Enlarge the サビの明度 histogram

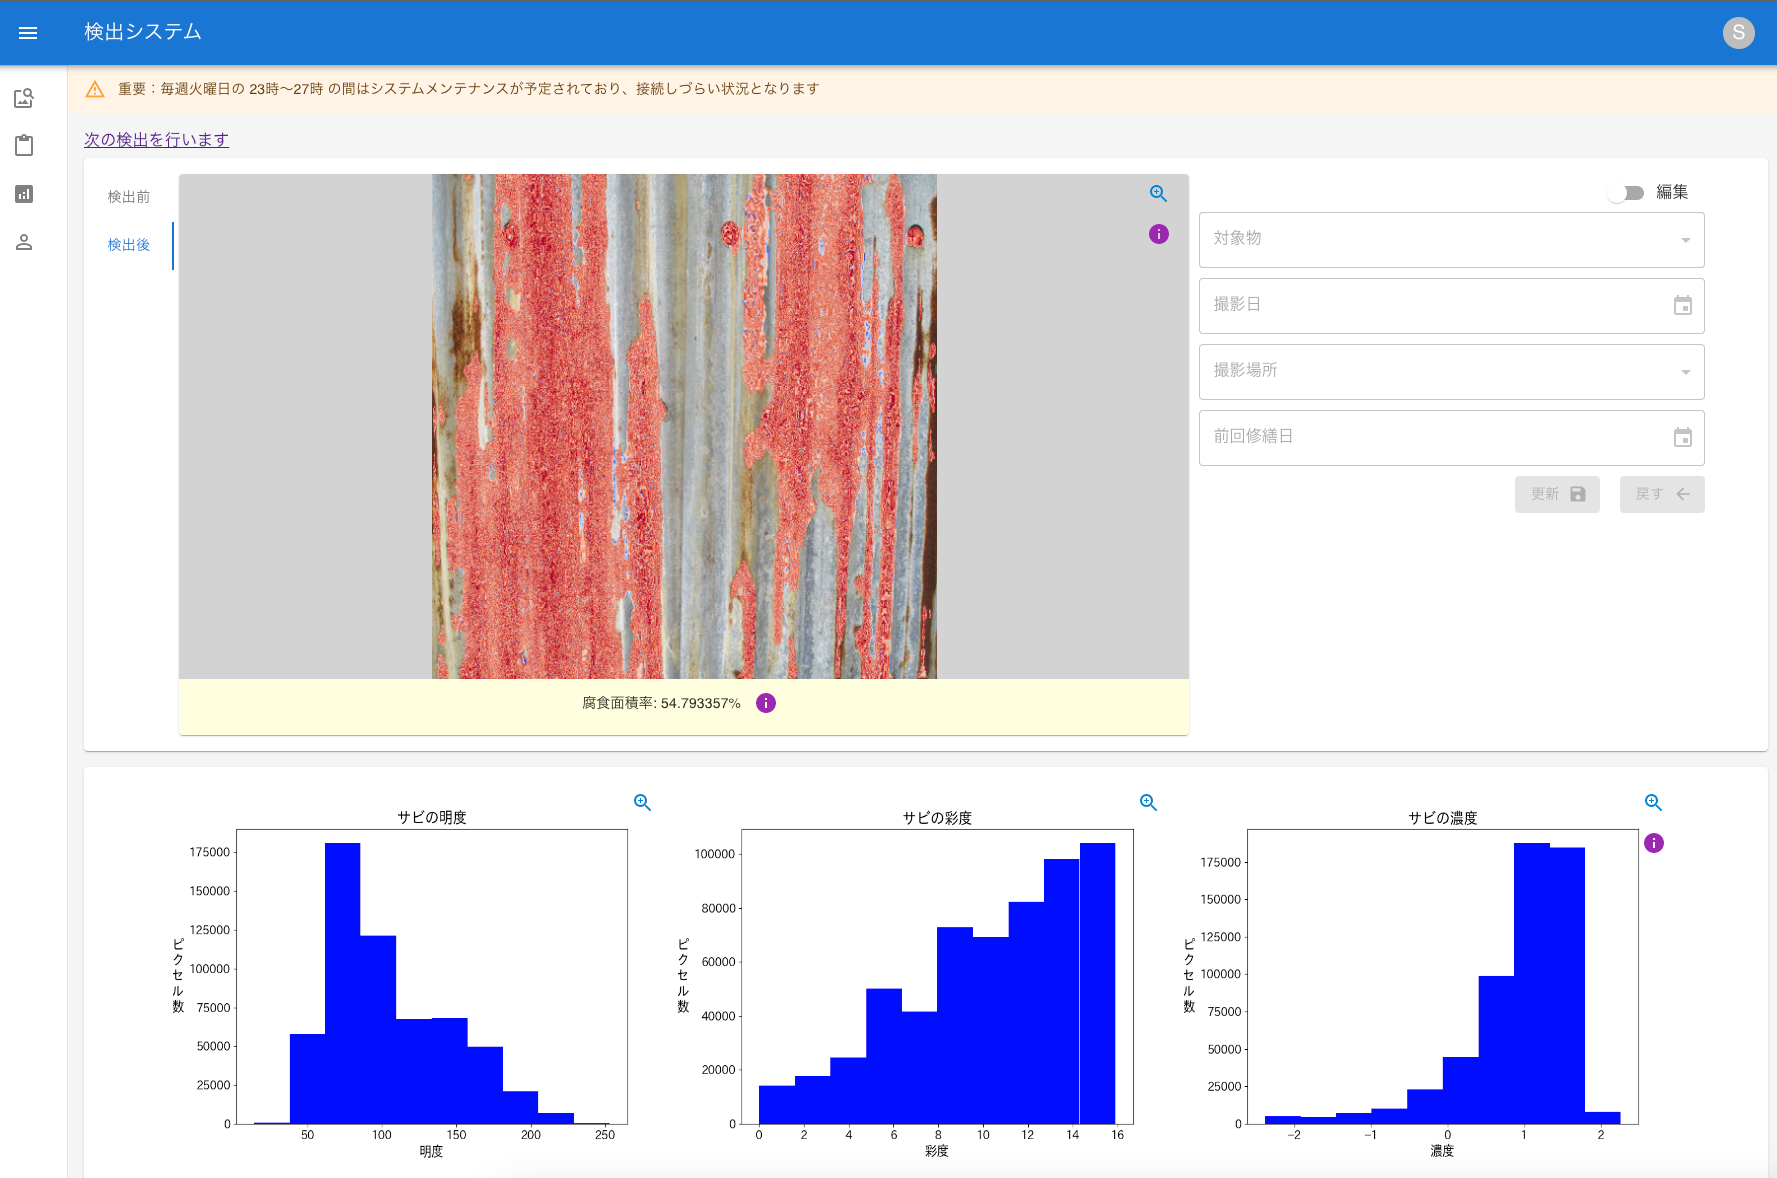(642, 802)
